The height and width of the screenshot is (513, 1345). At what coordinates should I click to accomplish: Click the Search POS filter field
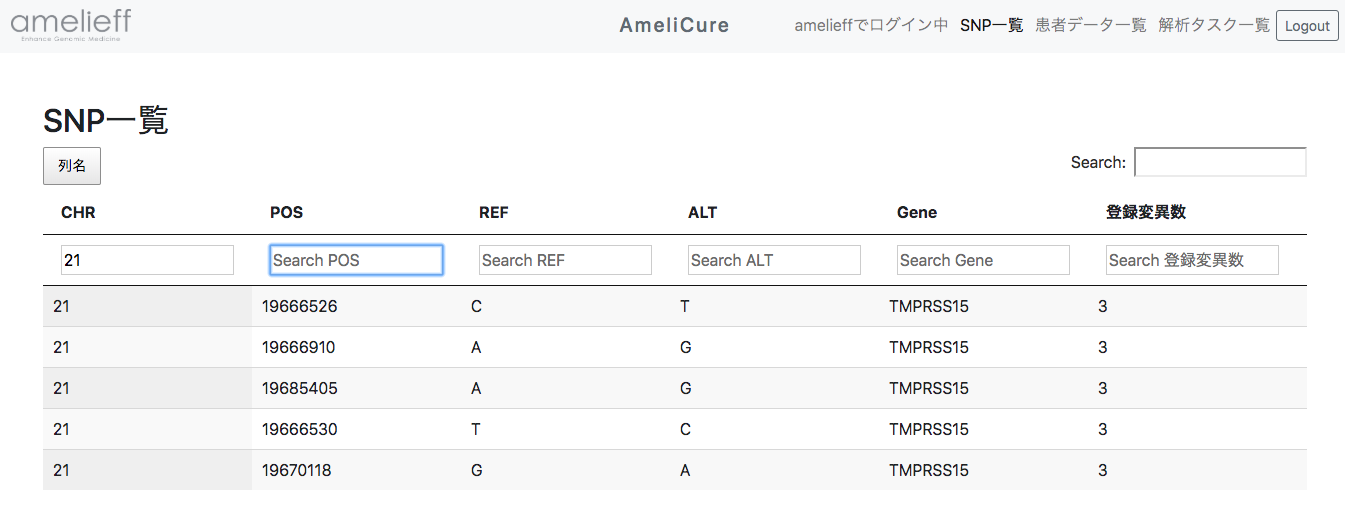356,260
